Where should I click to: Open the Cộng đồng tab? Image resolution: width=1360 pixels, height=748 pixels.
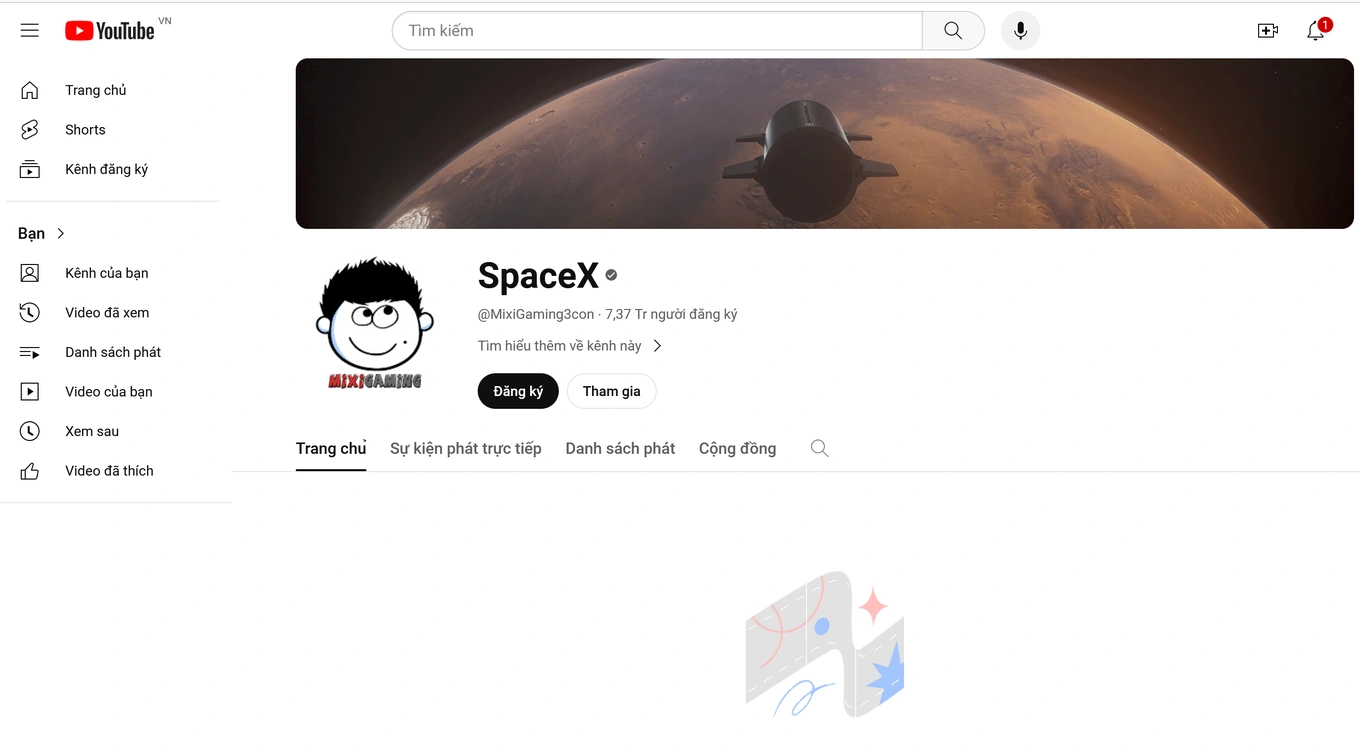(x=737, y=448)
